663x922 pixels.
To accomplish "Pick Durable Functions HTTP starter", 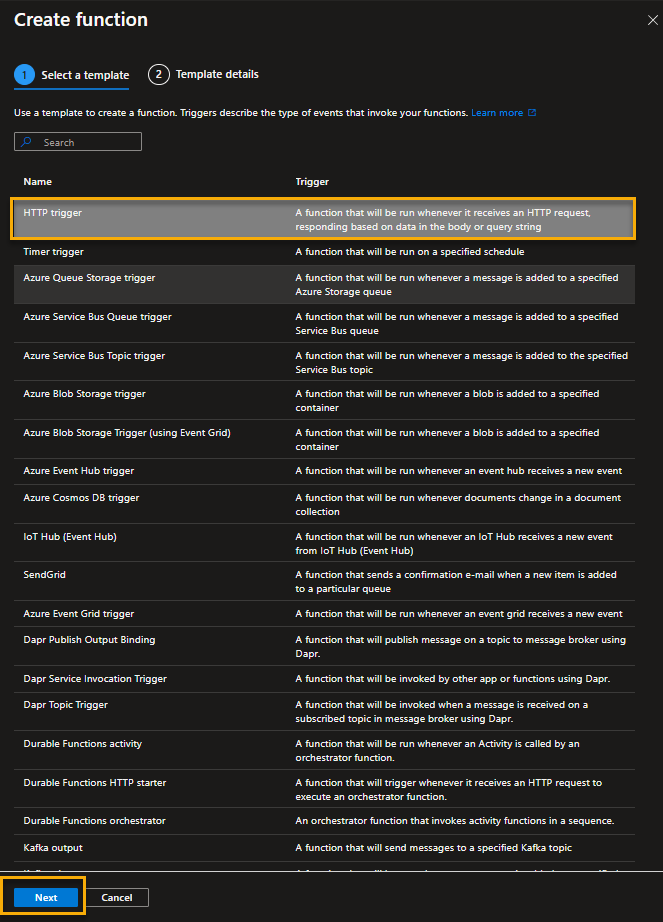I will (x=324, y=789).
